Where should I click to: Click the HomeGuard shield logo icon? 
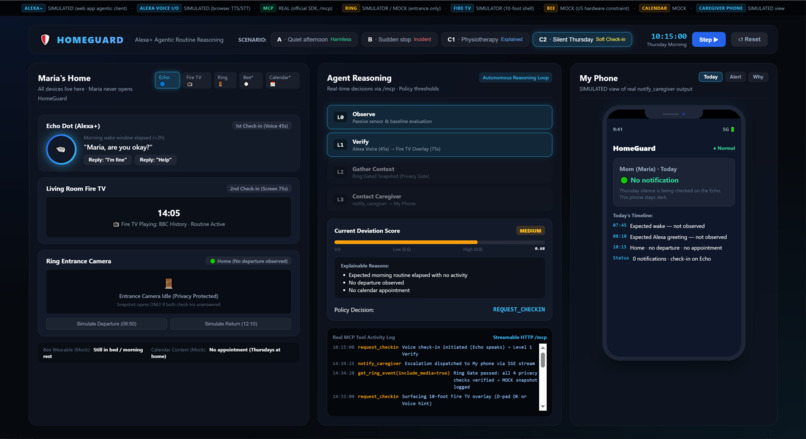(x=45, y=40)
